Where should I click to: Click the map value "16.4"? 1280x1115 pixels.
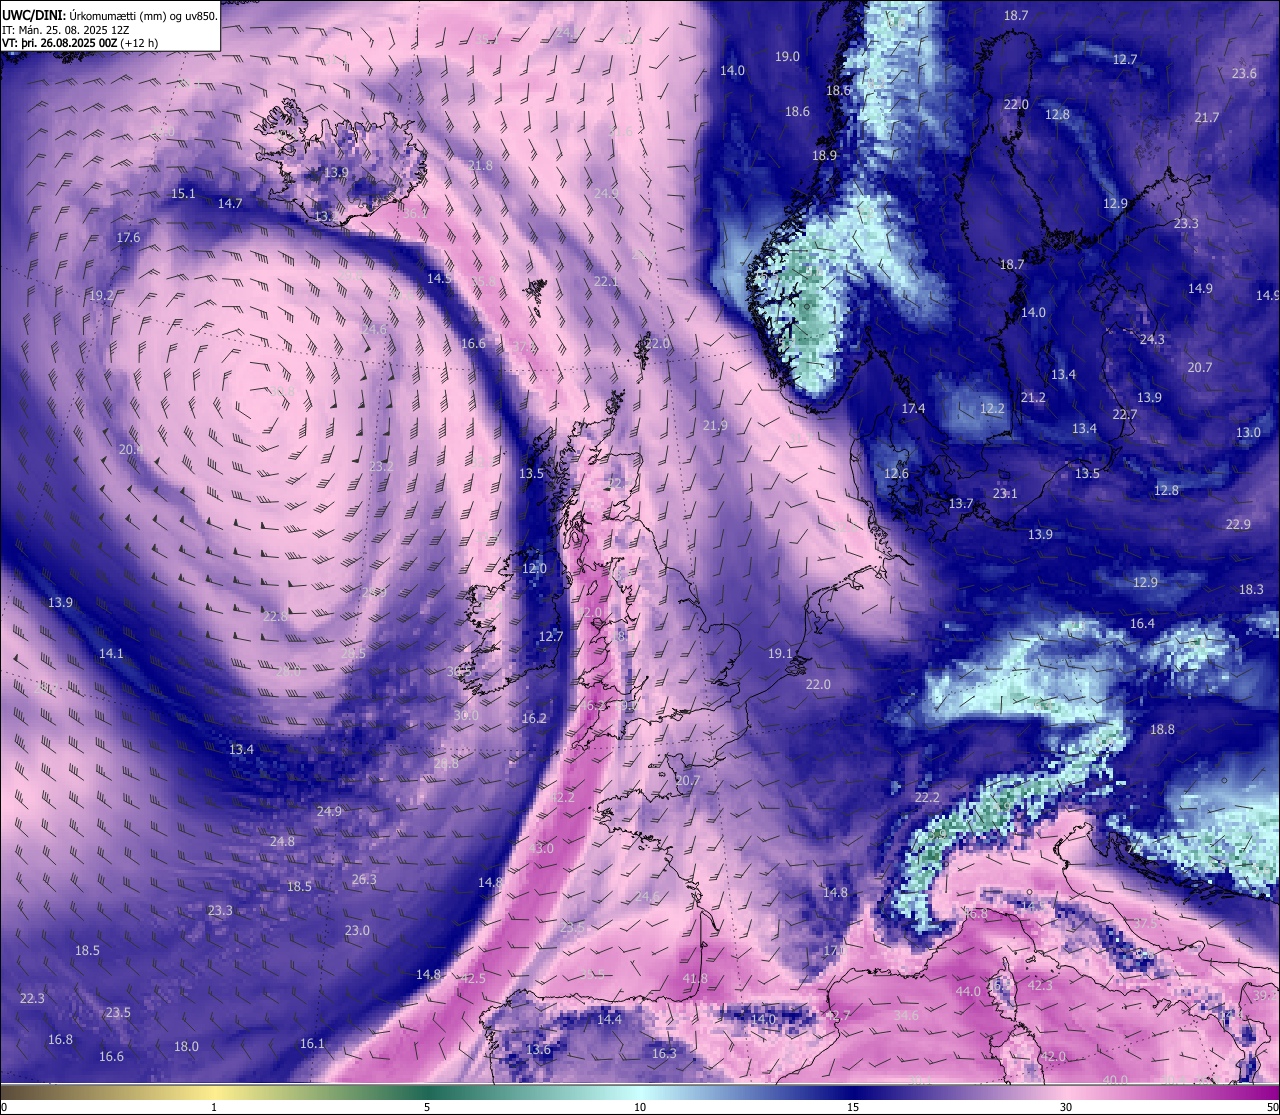[x=1142, y=624]
